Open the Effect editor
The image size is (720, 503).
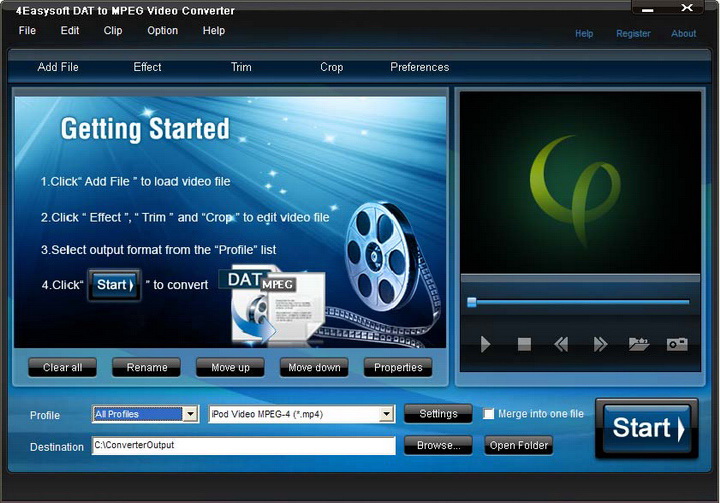[x=147, y=67]
